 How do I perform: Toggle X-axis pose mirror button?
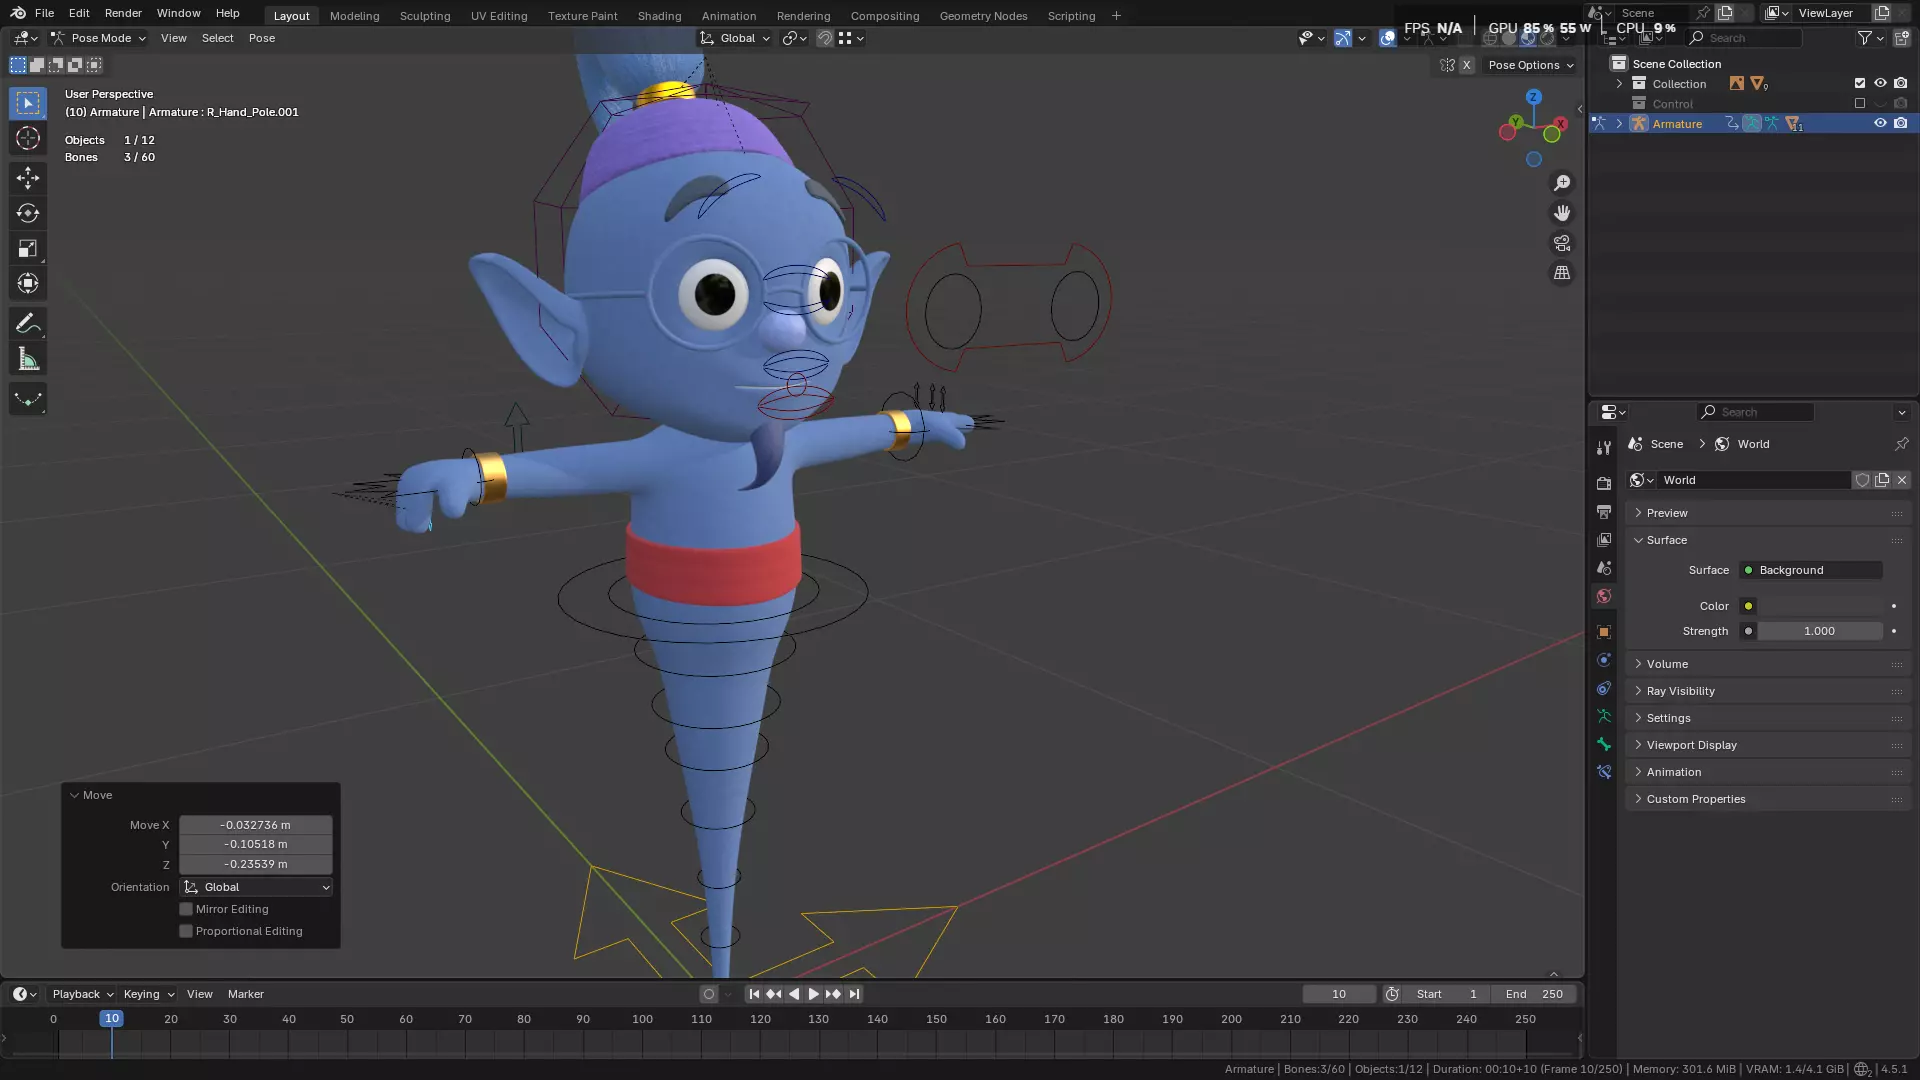coord(1467,65)
